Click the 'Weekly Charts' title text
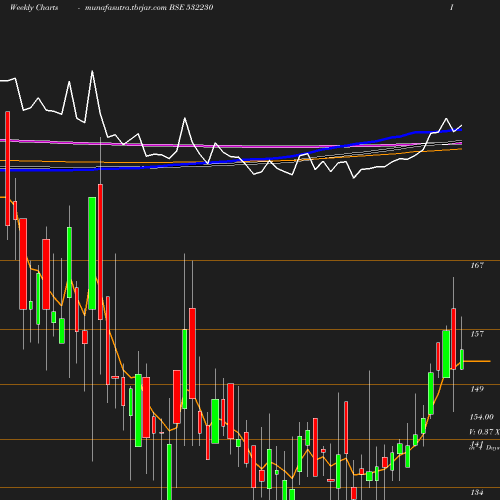The image size is (500, 500). (34, 7)
